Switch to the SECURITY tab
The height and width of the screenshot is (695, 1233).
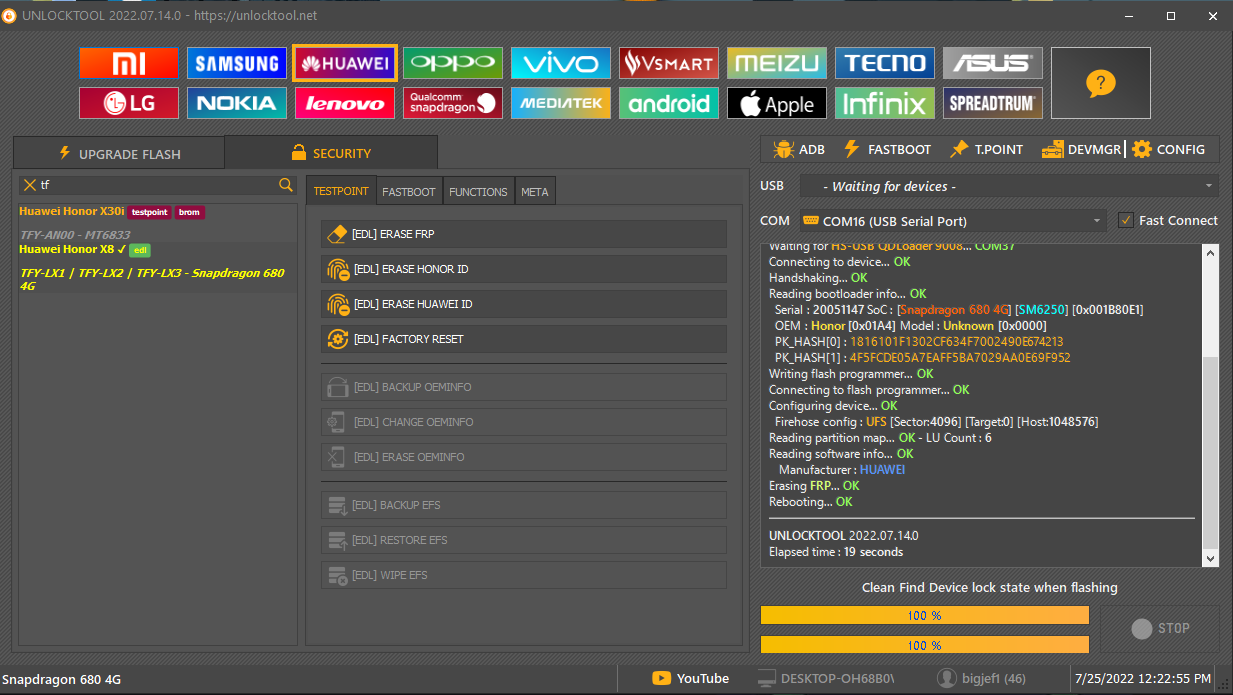point(330,153)
